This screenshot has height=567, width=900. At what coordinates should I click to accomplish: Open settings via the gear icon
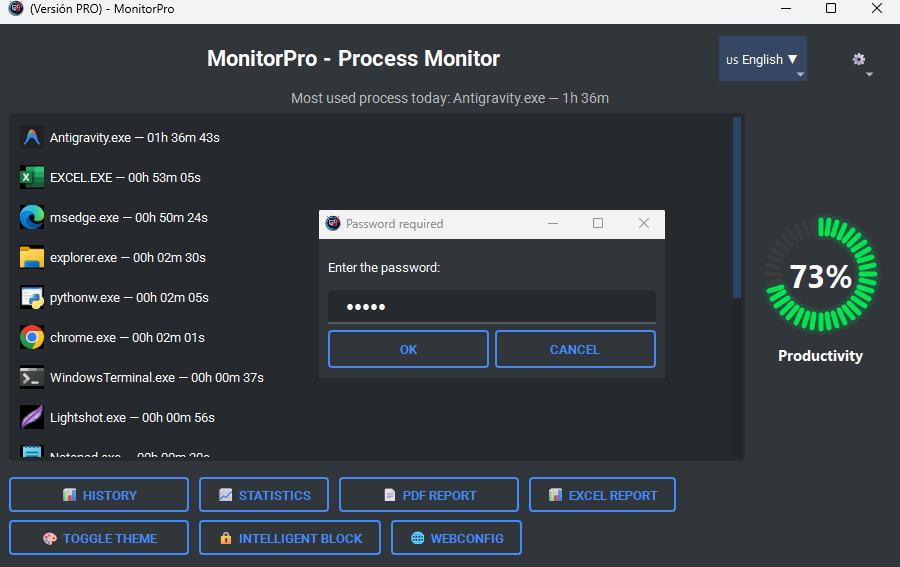click(859, 59)
